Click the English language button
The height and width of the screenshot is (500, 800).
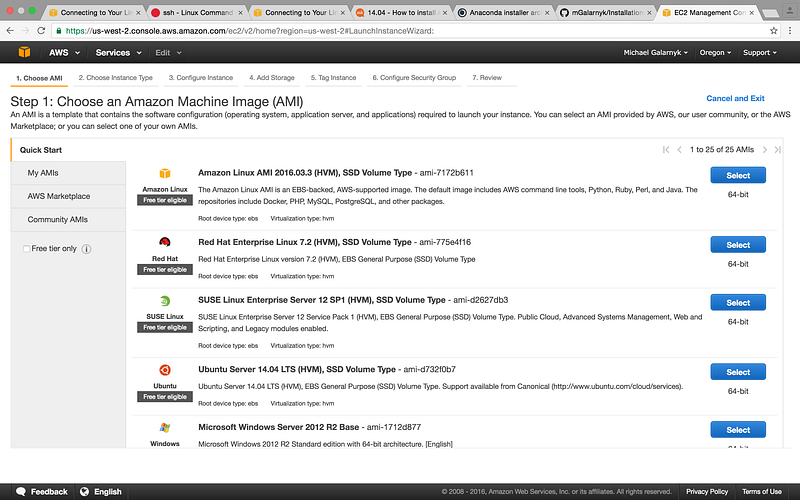point(101,491)
